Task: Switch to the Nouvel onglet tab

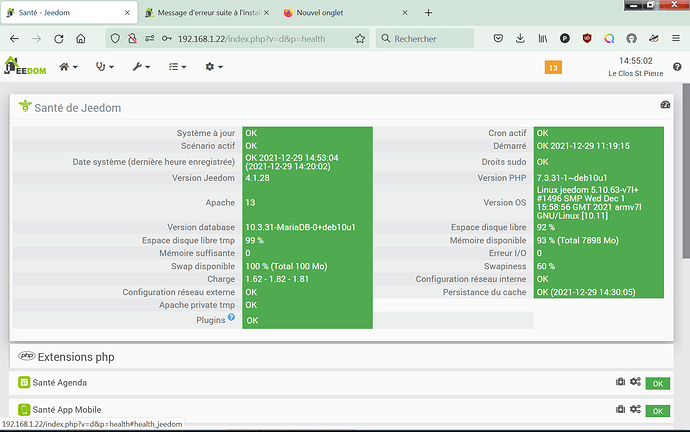Action: click(x=345, y=13)
